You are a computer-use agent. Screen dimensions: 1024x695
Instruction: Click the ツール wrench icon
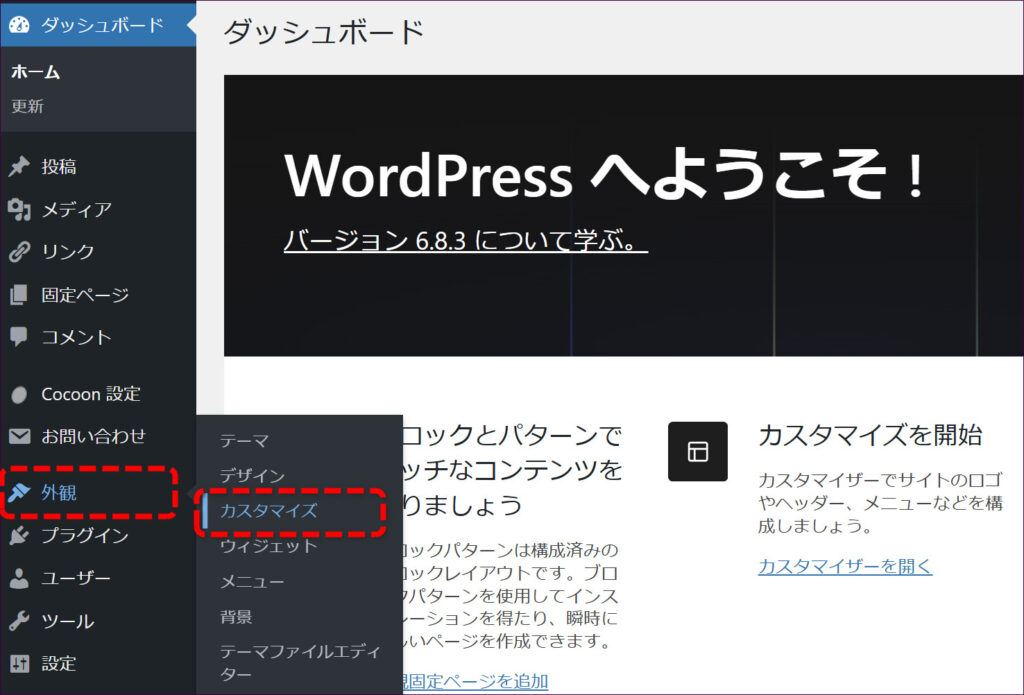19,621
